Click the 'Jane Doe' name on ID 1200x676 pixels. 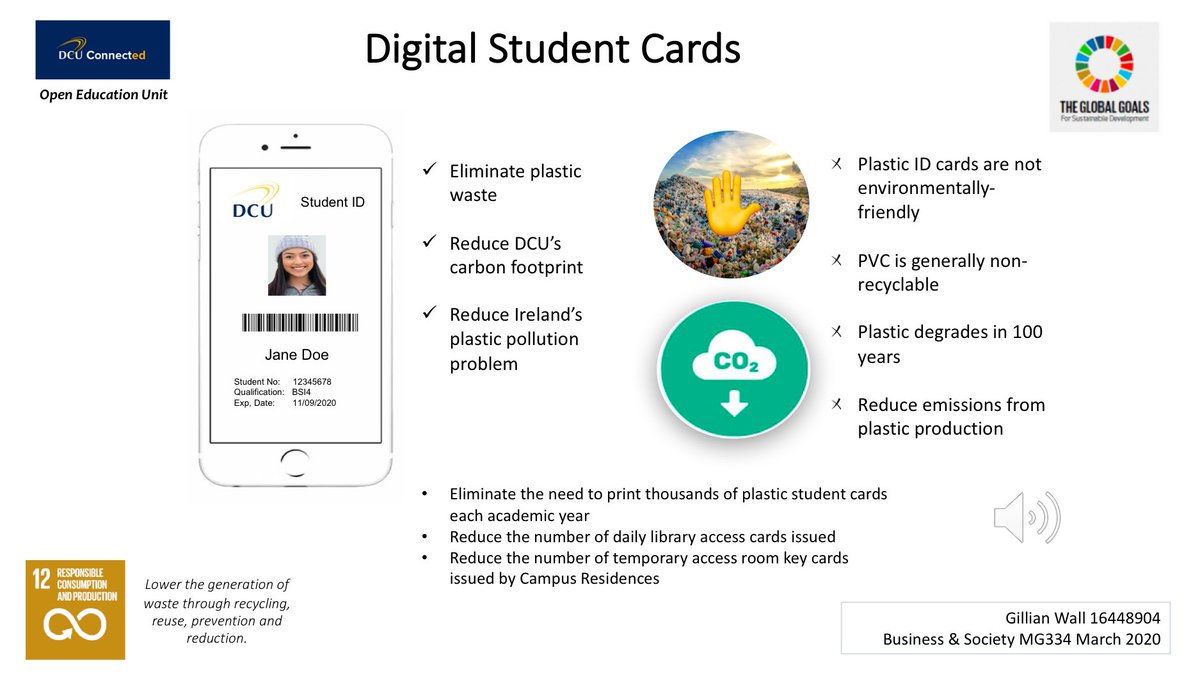[296, 355]
